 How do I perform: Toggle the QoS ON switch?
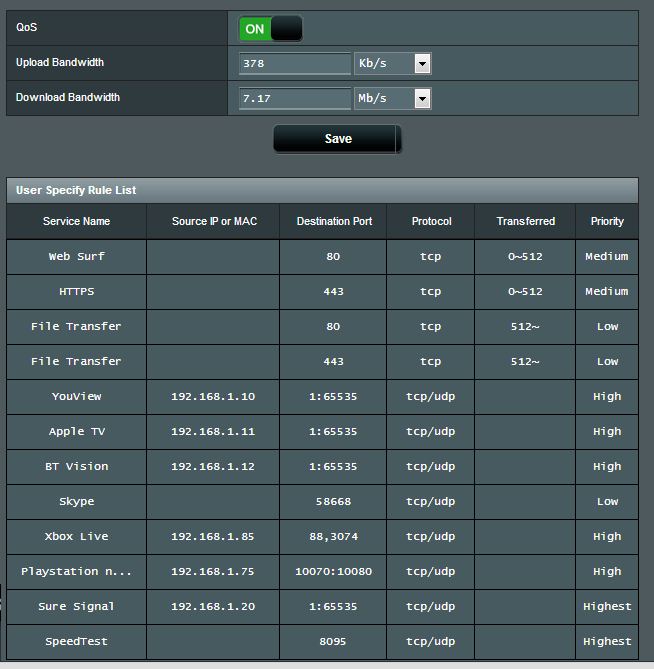(x=270, y=29)
